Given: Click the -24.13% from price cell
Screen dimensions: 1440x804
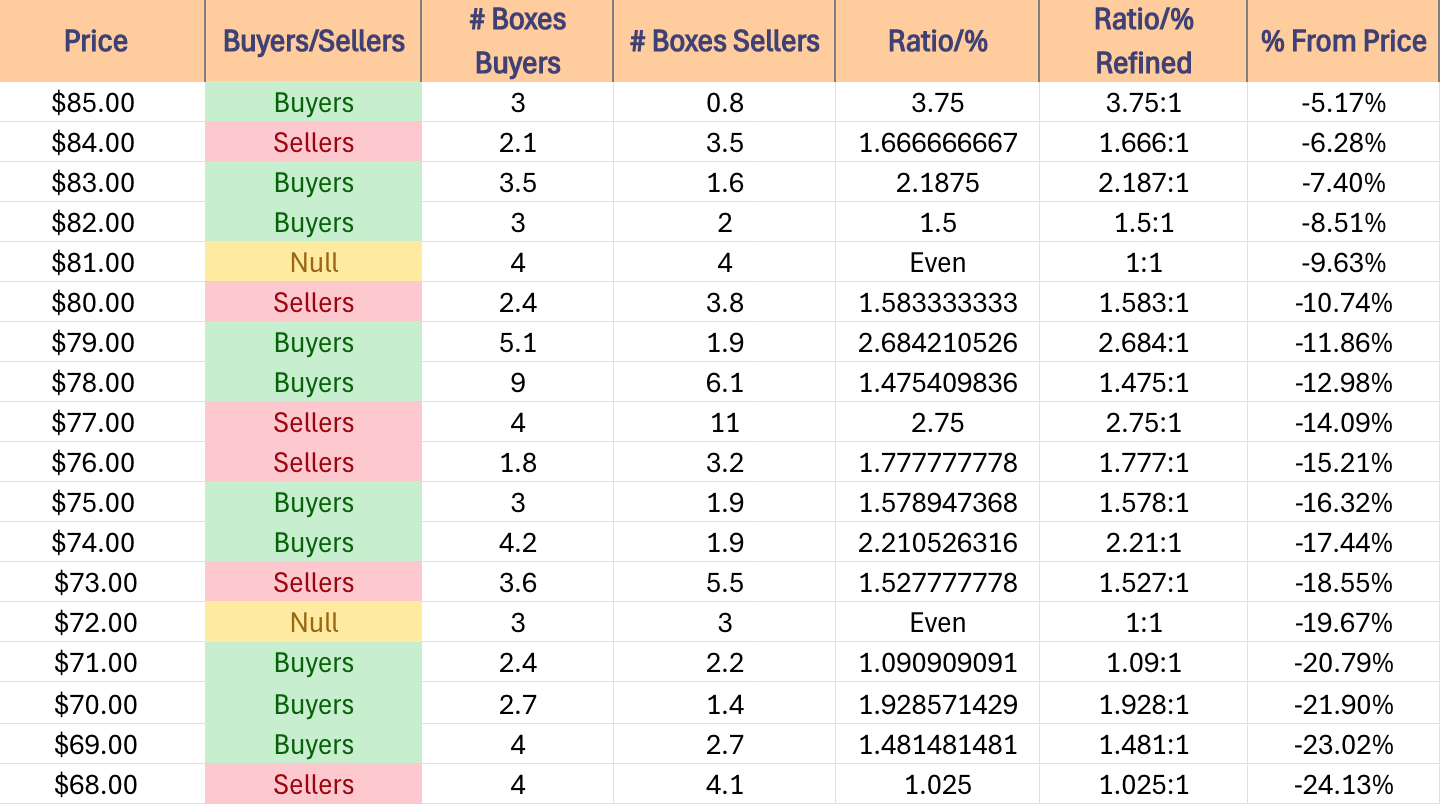Looking at the screenshot, I should tap(1343, 785).
